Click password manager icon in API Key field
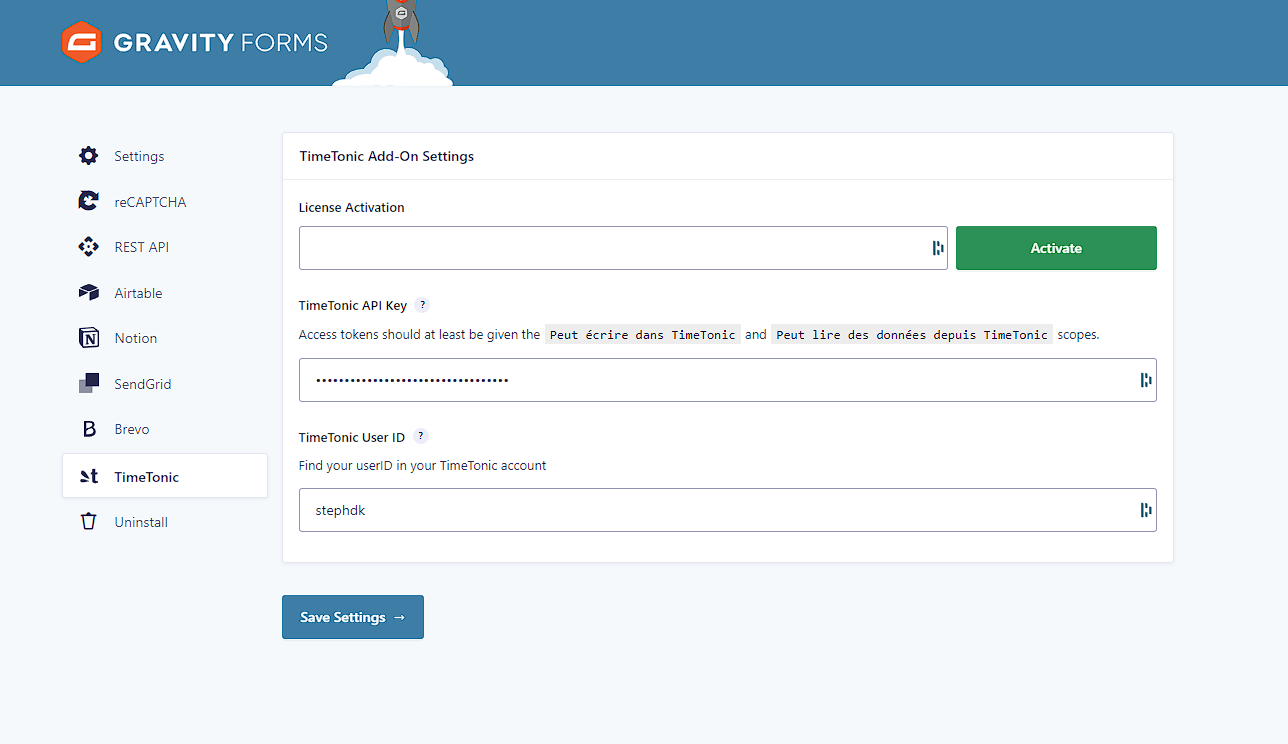 1146,380
